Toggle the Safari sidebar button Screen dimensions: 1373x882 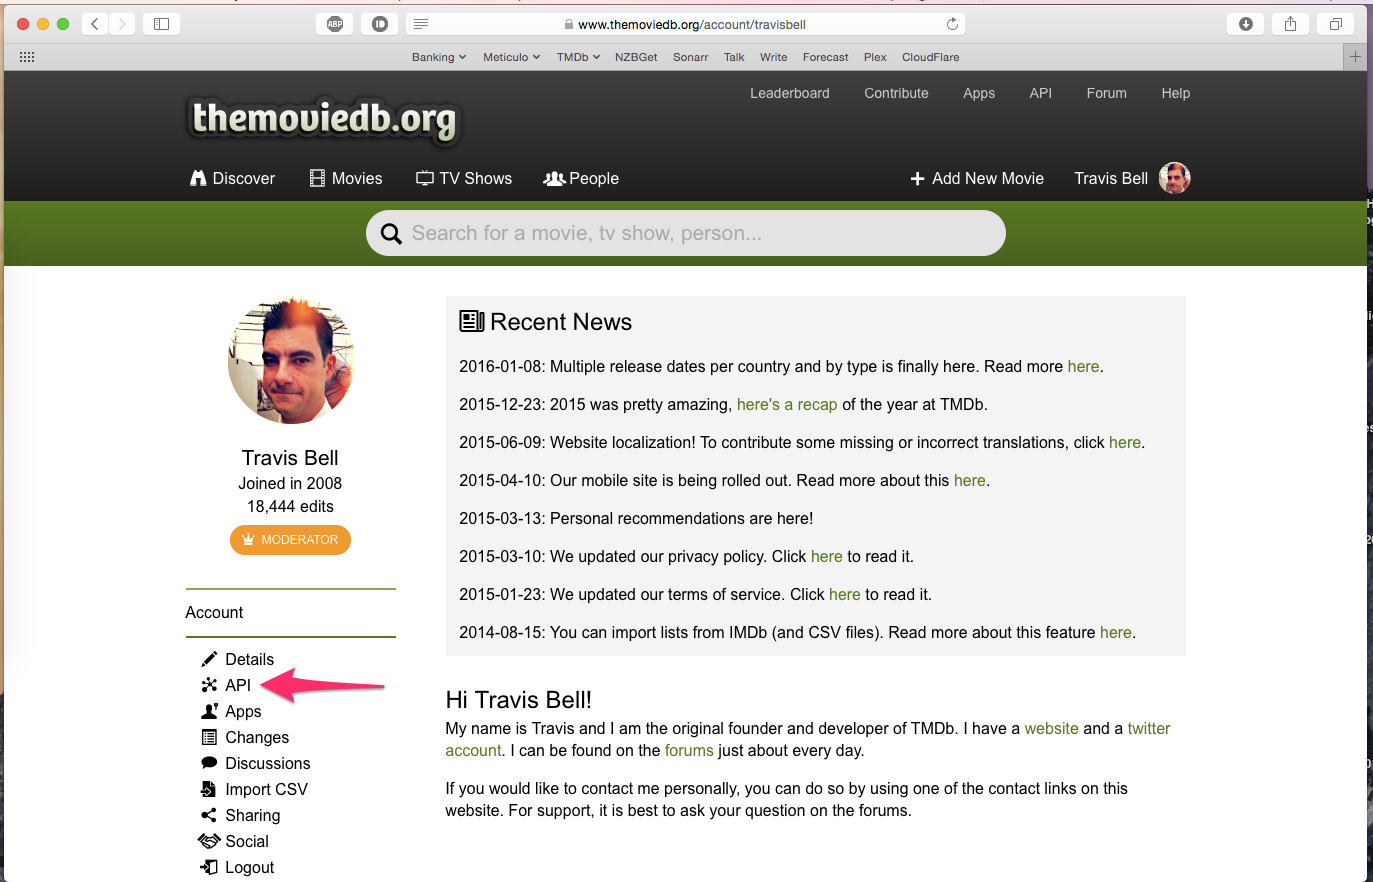[x=161, y=24]
